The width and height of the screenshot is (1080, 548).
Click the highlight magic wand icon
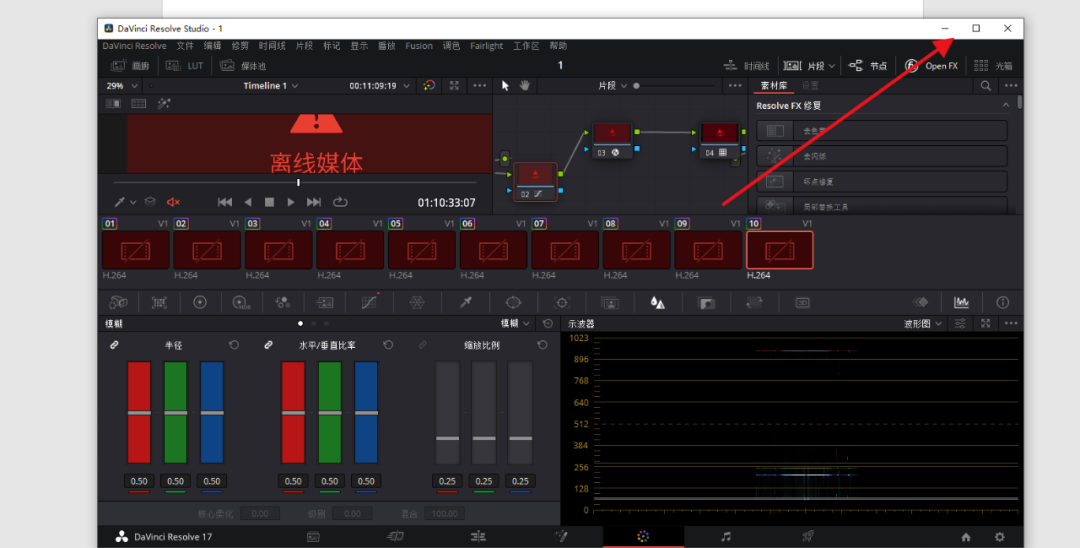point(164,104)
